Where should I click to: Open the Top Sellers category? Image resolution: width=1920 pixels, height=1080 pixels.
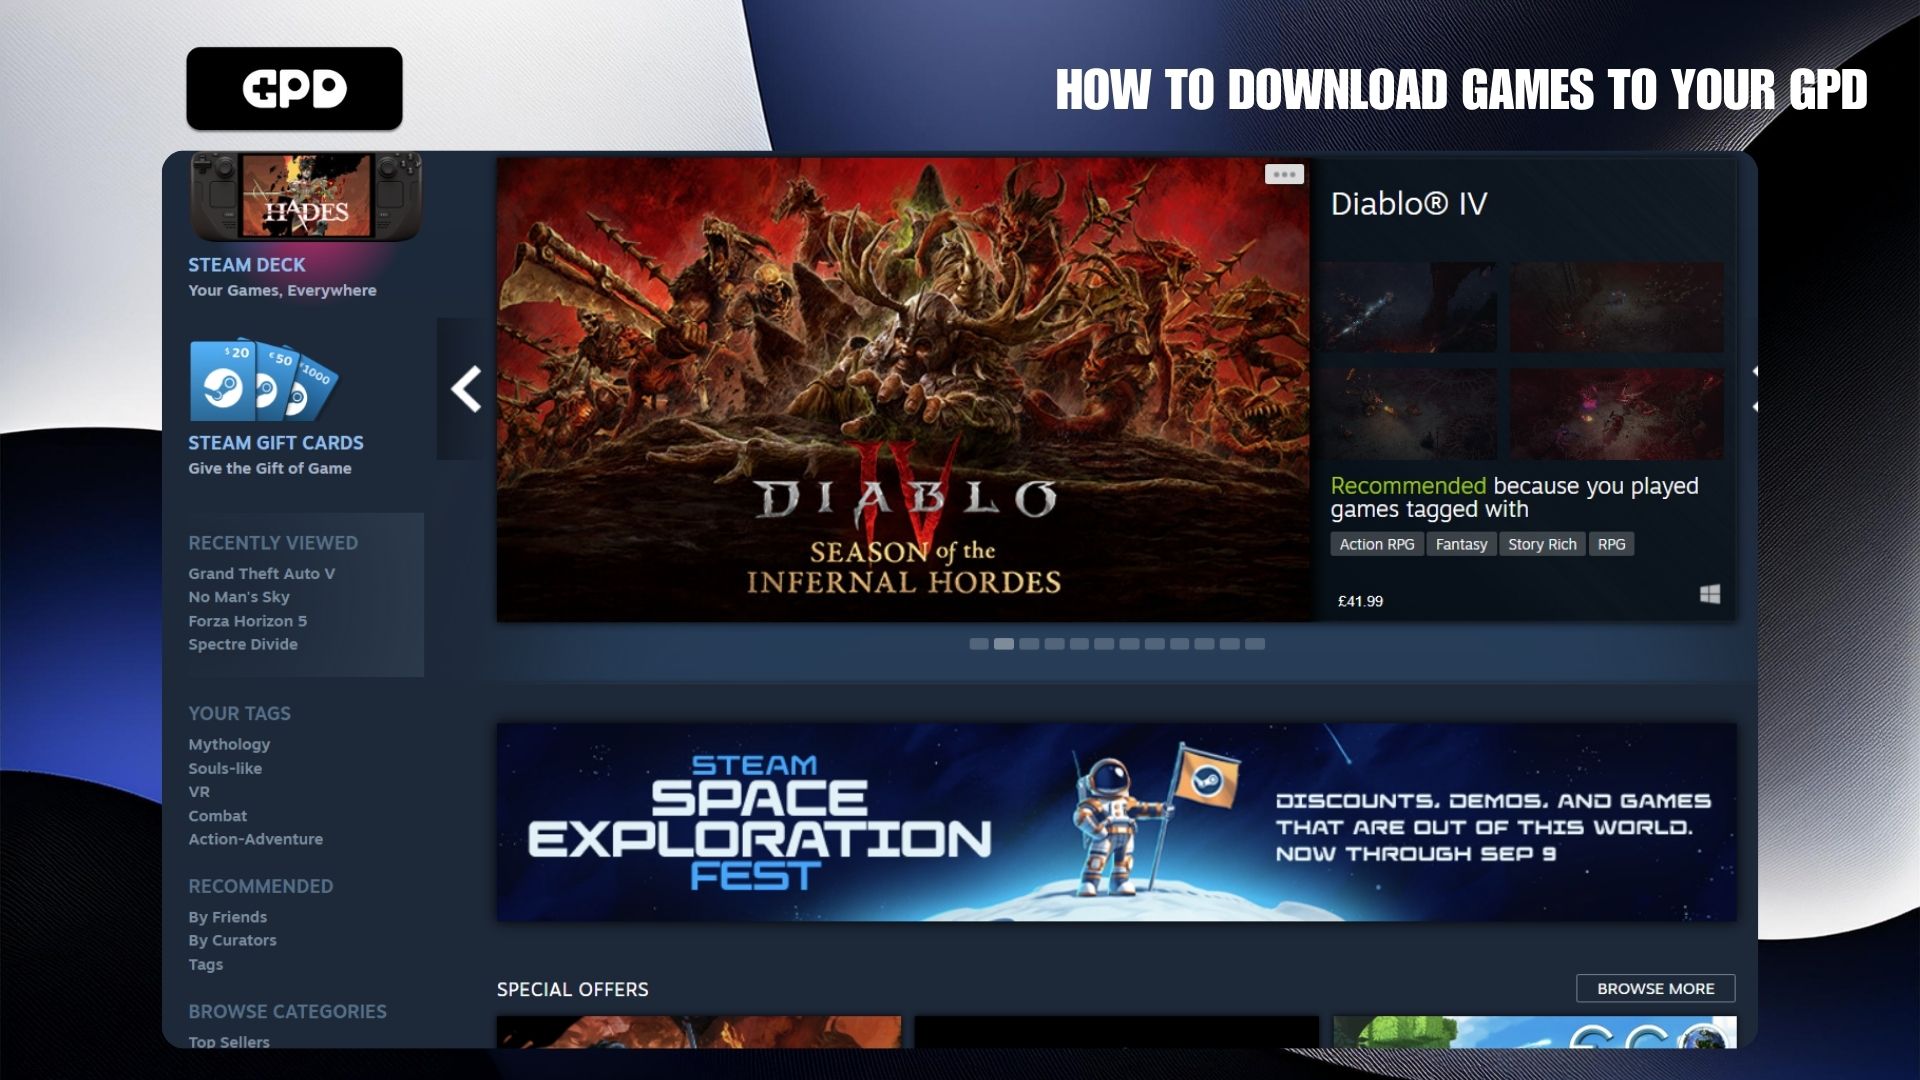[229, 1041]
